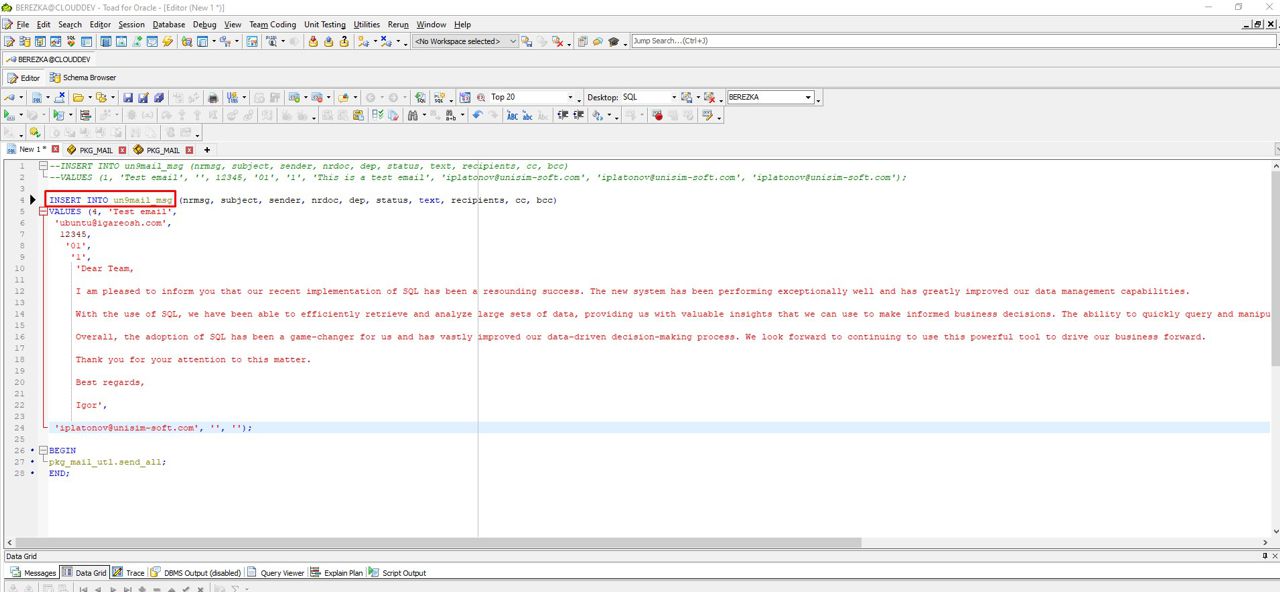Close the second PKG_MAIL tab
This screenshot has width=1280, height=592.
pos(190,150)
